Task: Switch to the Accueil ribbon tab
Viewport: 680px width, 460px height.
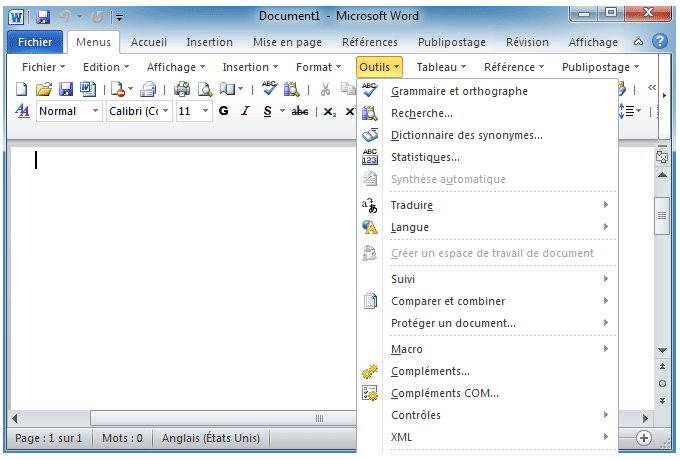Action: coord(149,42)
